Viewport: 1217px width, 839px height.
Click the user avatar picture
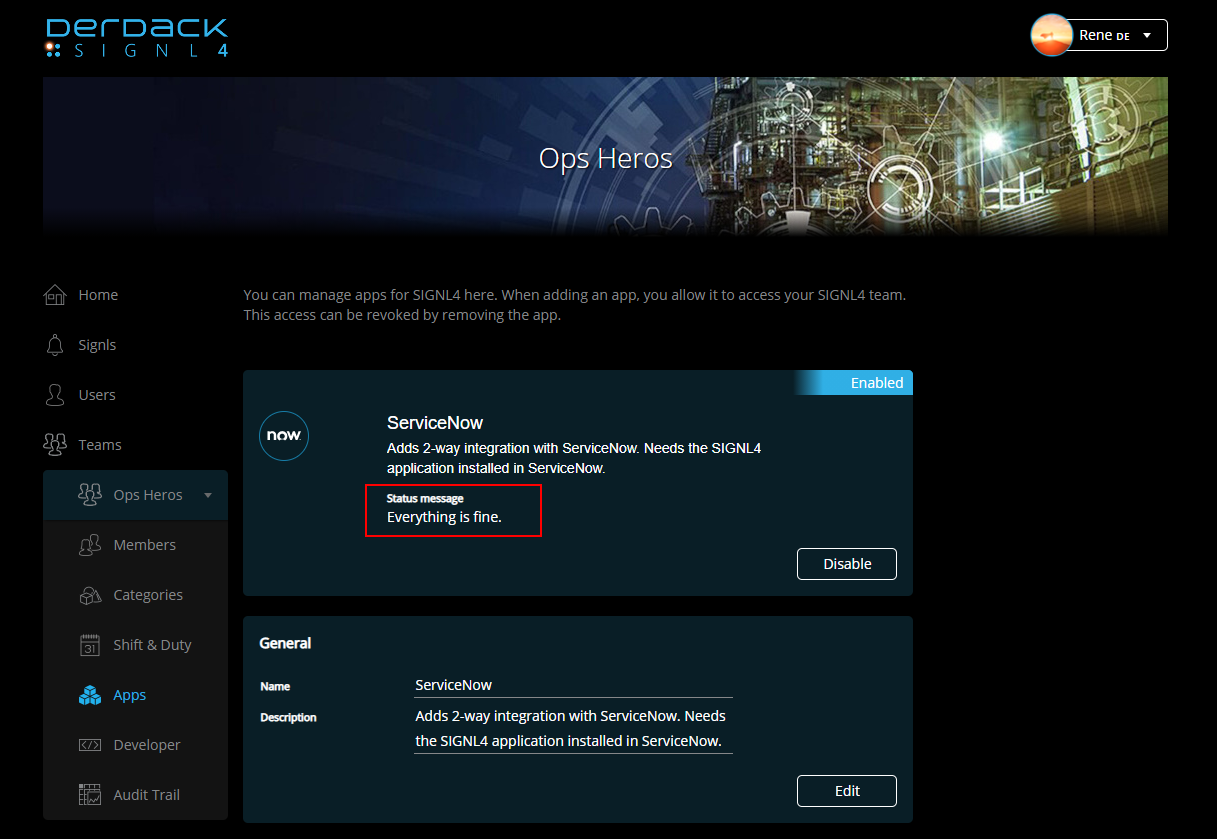[x=1052, y=35]
